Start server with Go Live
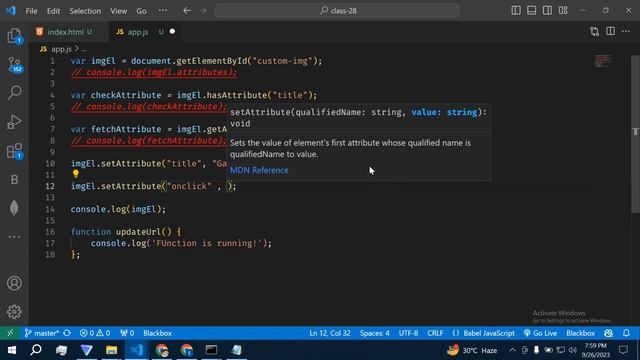The height and width of the screenshot is (360, 640). (540, 333)
